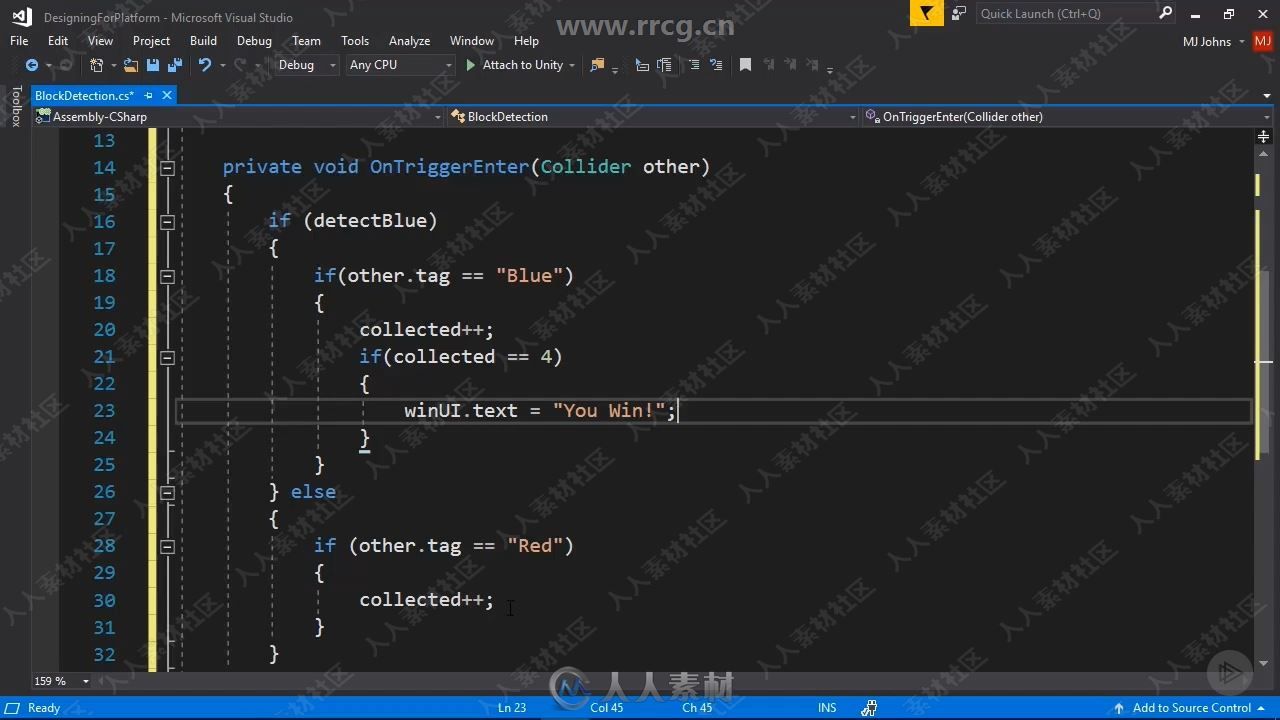Click the MJ account avatar badge
1280x720 pixels.
[x=1262, y=42]
